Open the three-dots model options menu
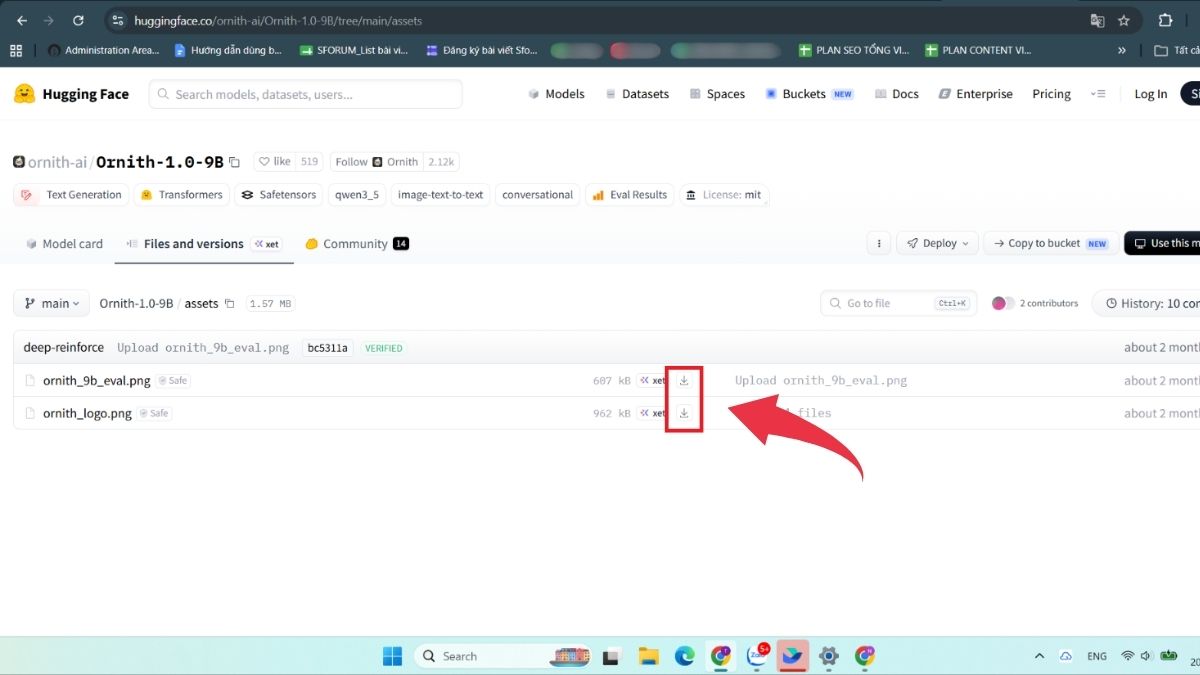Screen dimensions: 1200x675 [878, 243]
